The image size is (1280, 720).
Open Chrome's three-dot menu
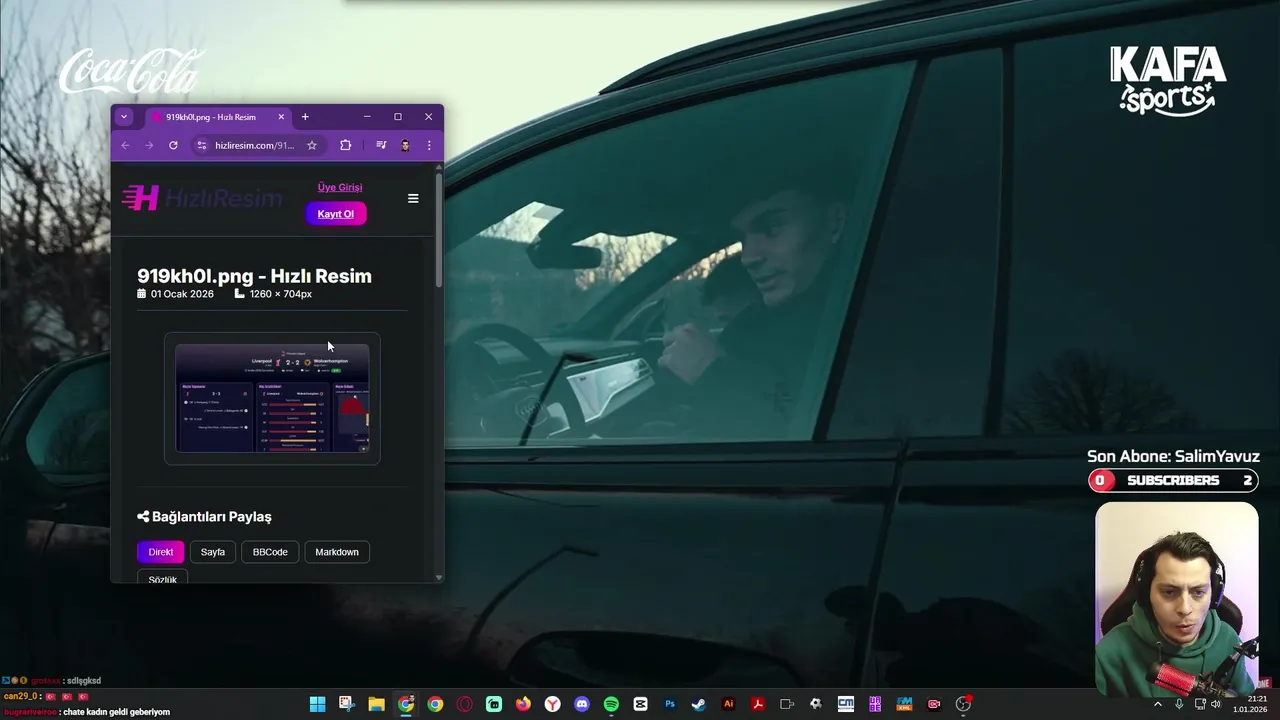(429, 145)
